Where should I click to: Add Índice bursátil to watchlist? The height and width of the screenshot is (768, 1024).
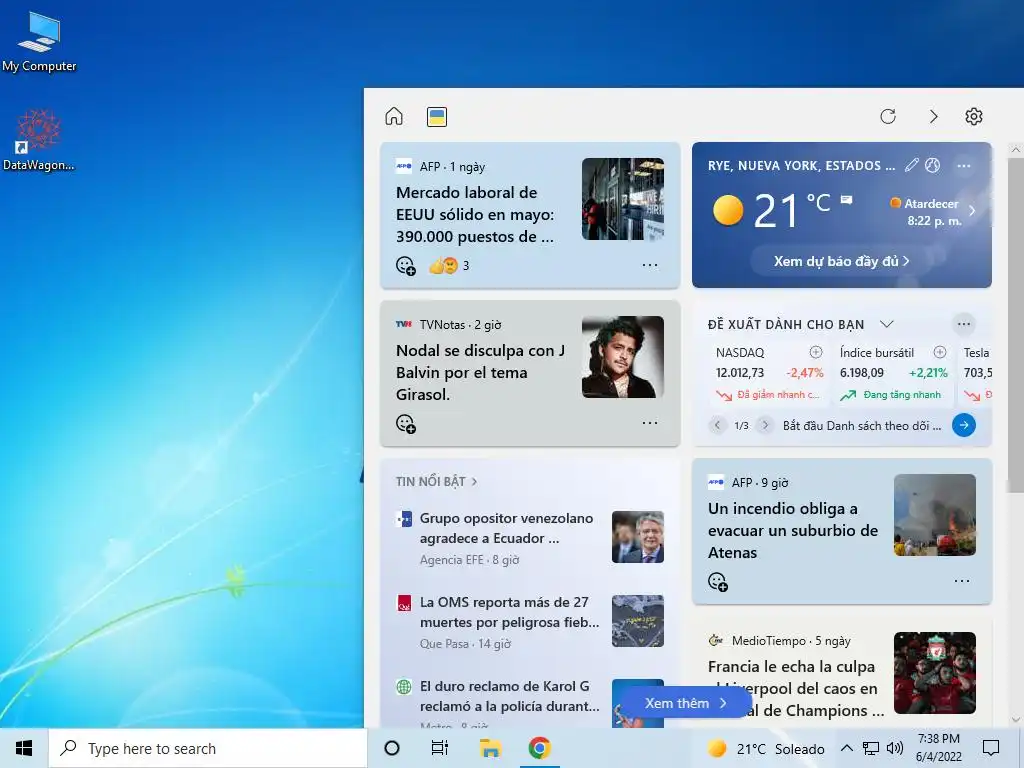click(940, 352)
